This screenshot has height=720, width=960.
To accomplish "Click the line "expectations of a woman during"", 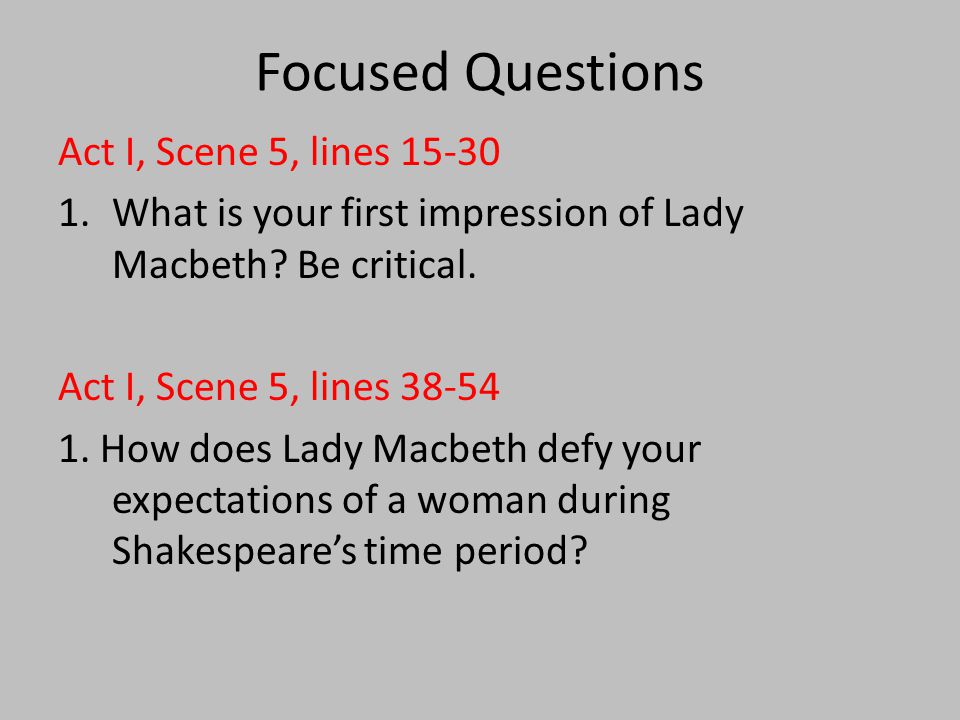I will click(391, 501).
